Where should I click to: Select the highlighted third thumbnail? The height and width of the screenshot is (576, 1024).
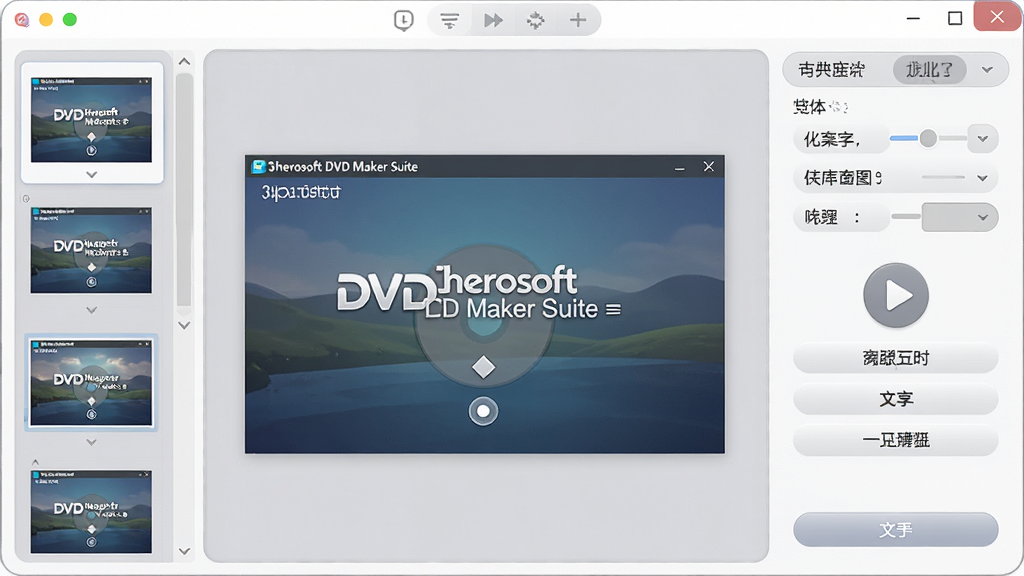(x=91, y=383)
